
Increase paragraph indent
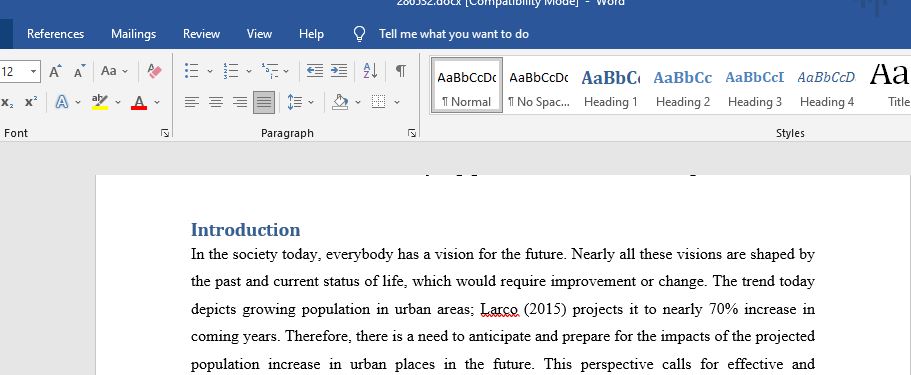pyautogui.click(x=339, y=72)
